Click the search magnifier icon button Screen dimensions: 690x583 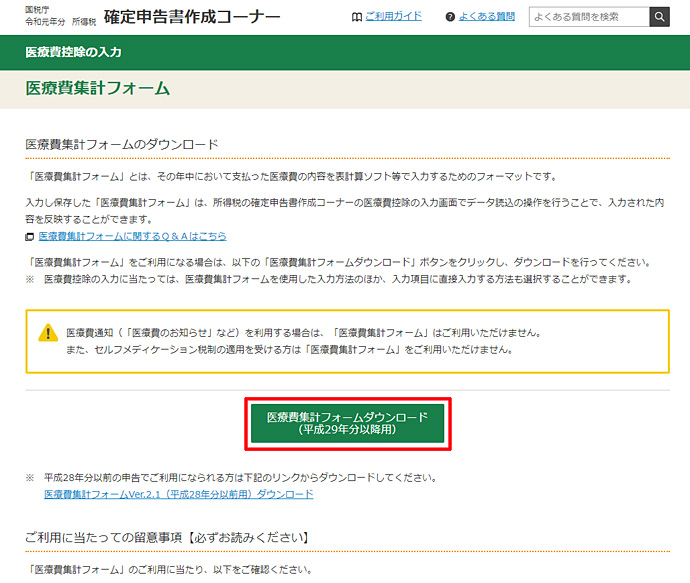click(659, 17)
